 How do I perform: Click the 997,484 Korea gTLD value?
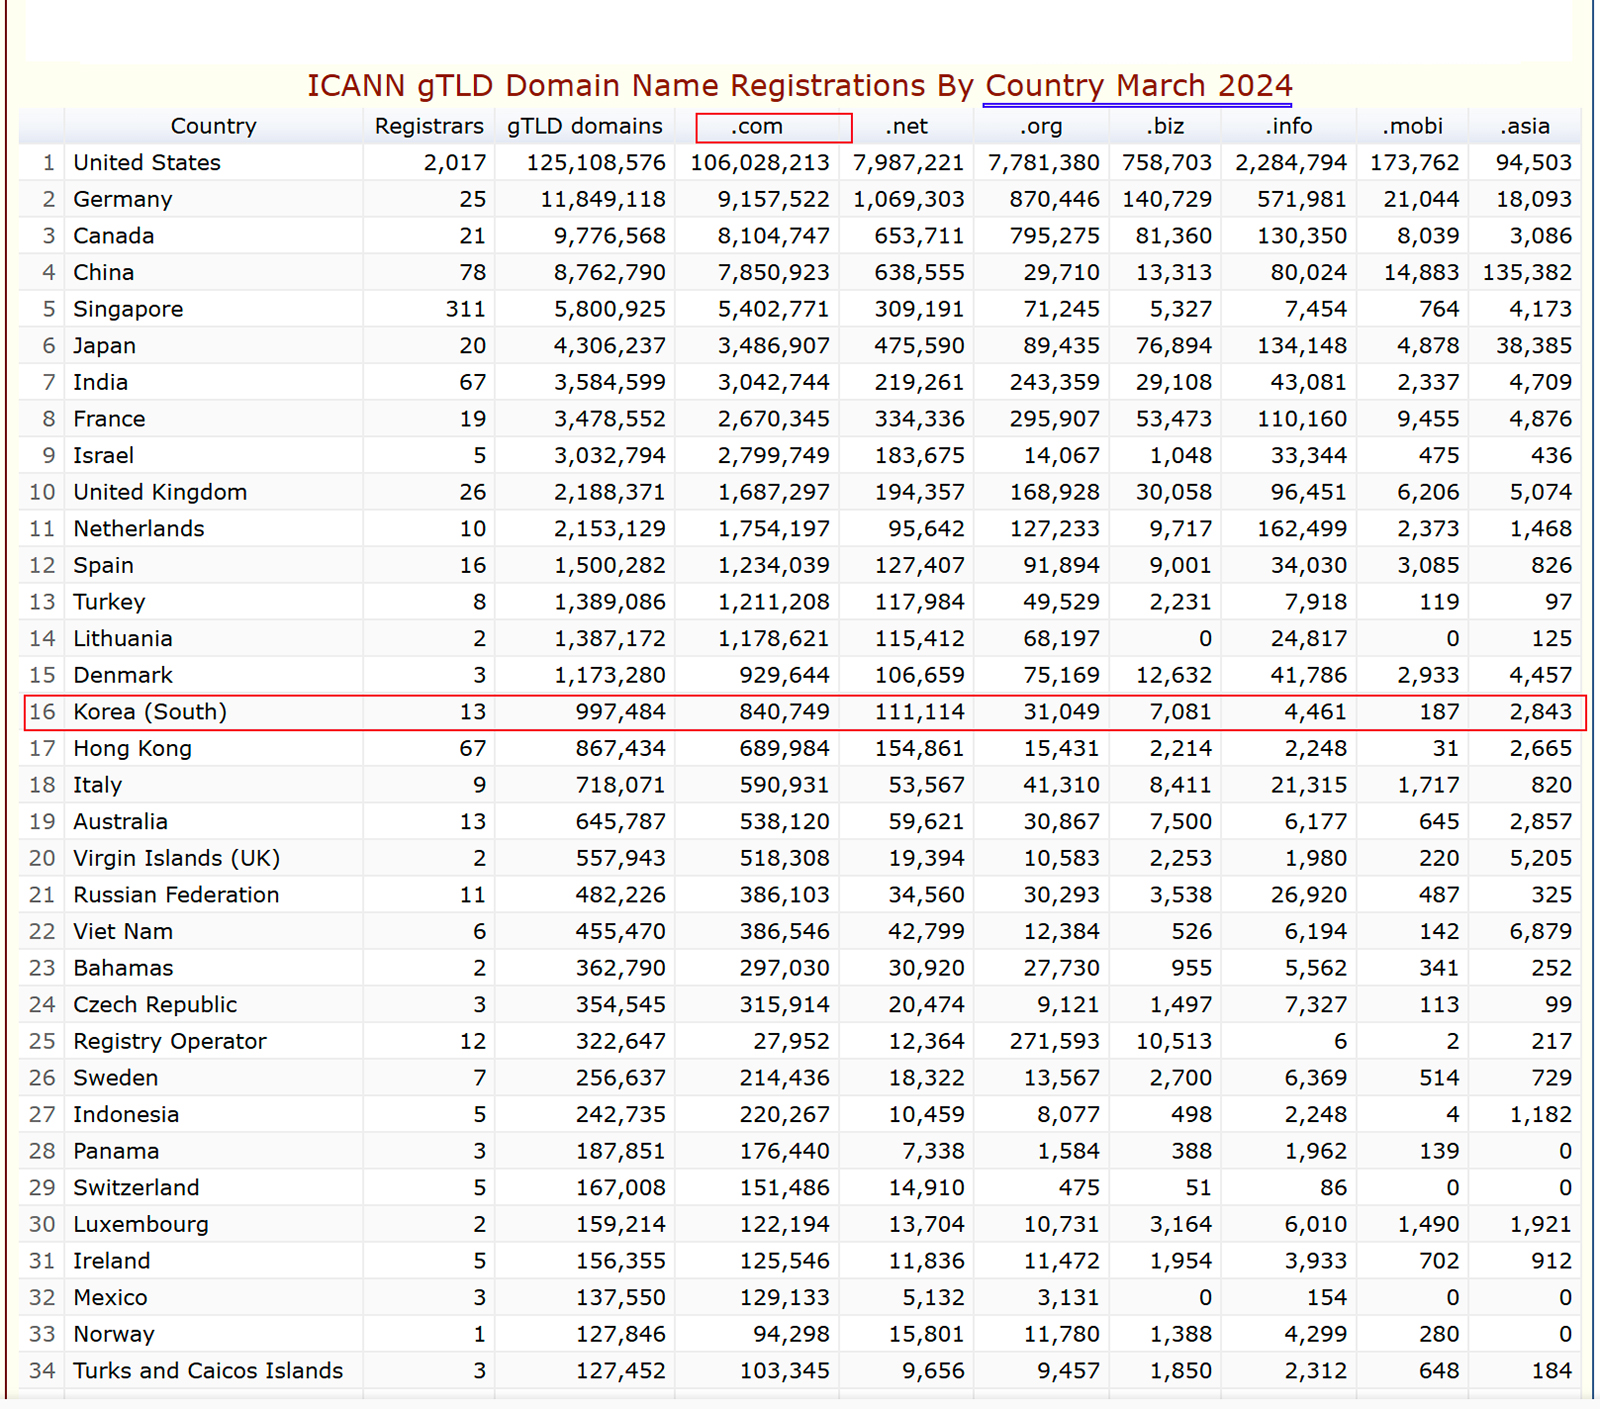click(621, 712)
